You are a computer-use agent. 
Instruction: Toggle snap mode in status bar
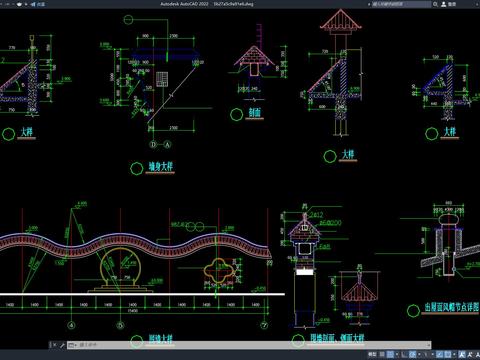390,354
